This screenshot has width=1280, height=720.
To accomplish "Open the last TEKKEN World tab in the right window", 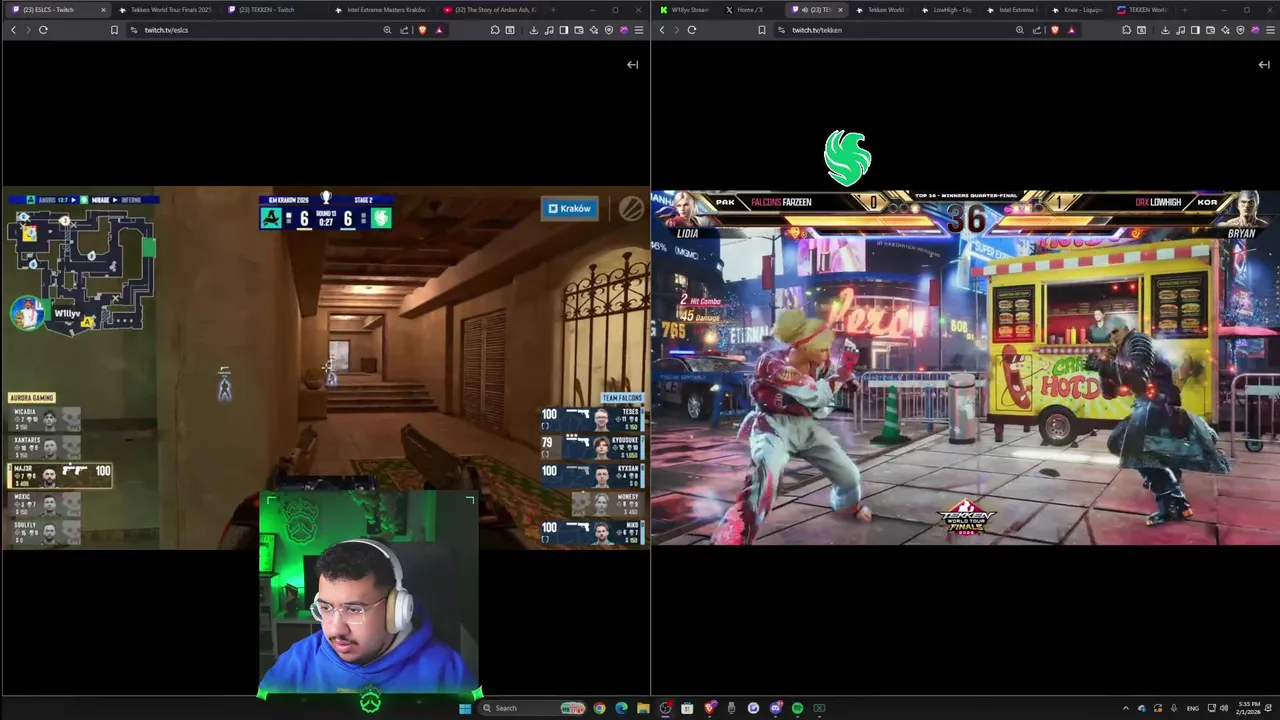I will [x=1141, y=10].
